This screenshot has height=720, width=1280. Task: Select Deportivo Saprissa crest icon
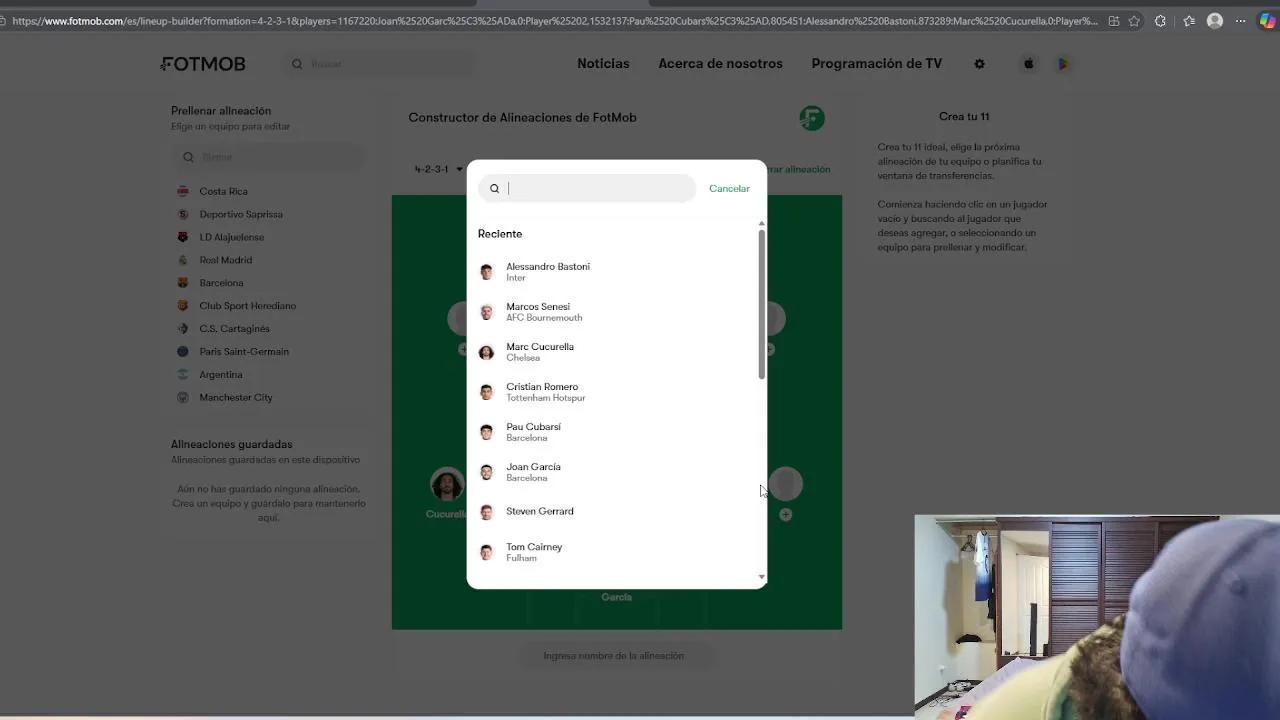(183, 214)
